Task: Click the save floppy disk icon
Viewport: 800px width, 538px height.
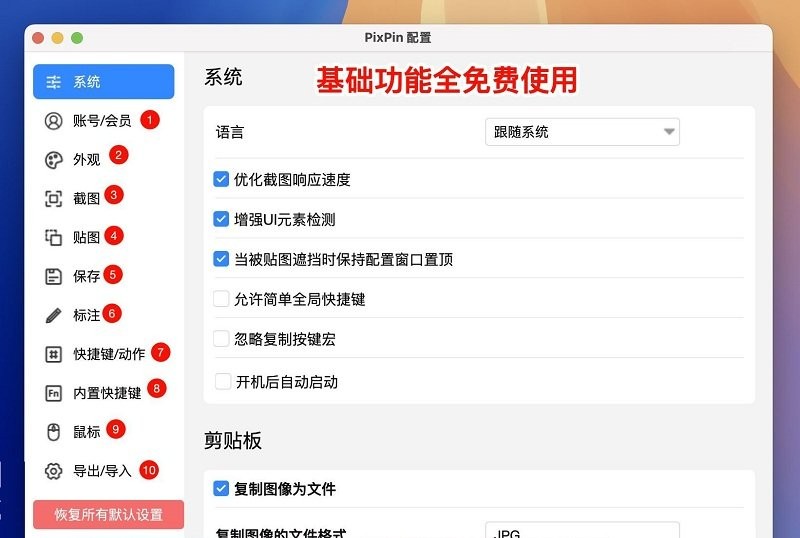Action: click(x=54, y=276)
